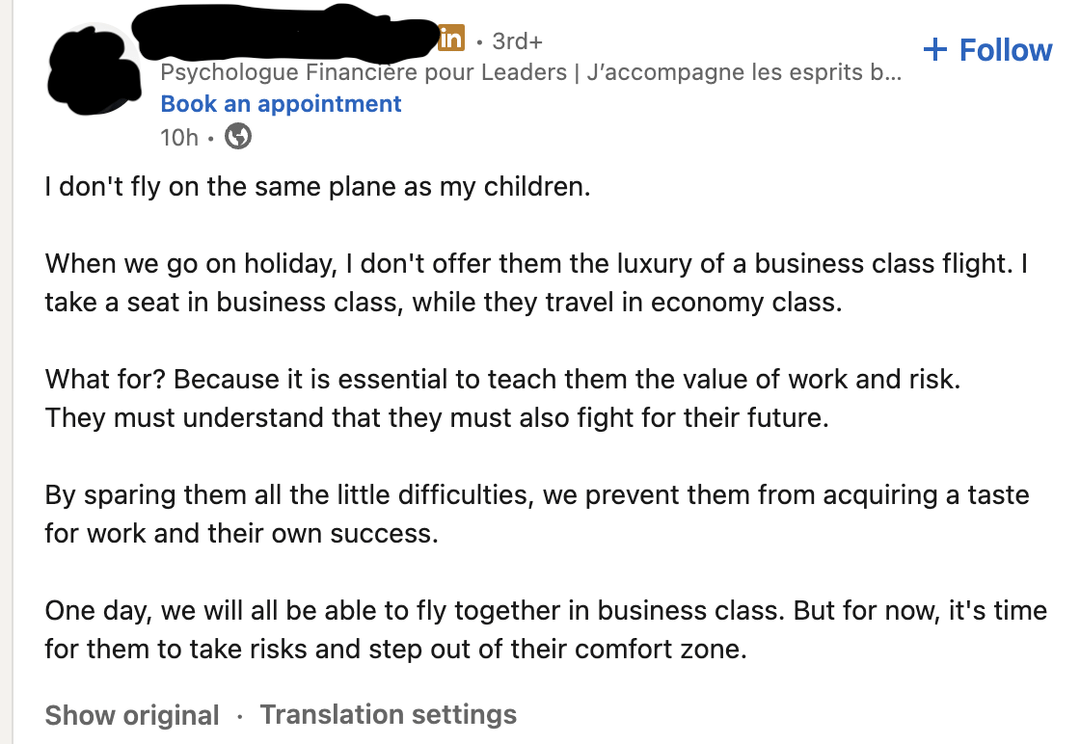The width and height of the screenshot is (1080, 744).
Task: Click the opening line about flying with children
Action: tap(317, 187)
